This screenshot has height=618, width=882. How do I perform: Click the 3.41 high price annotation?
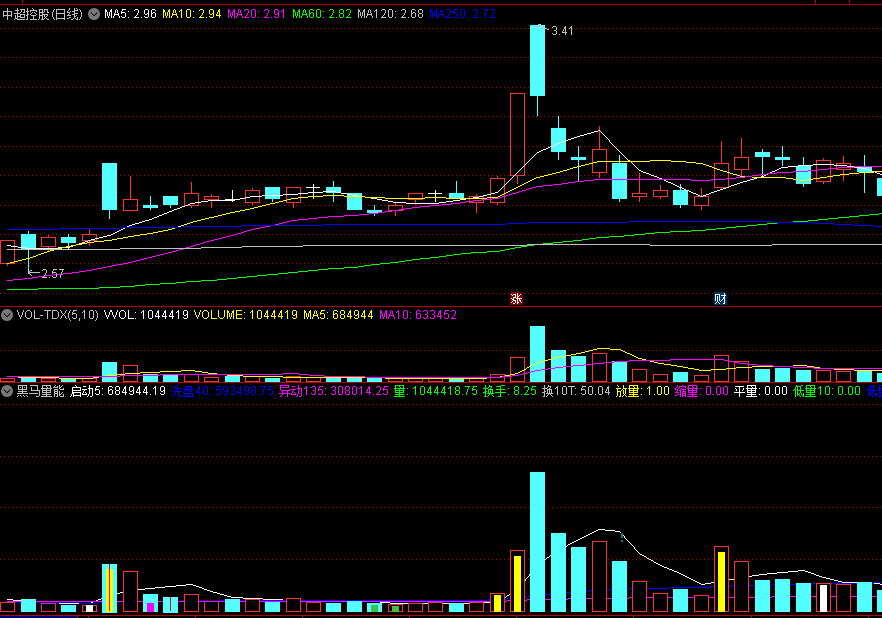click(562, 31)
